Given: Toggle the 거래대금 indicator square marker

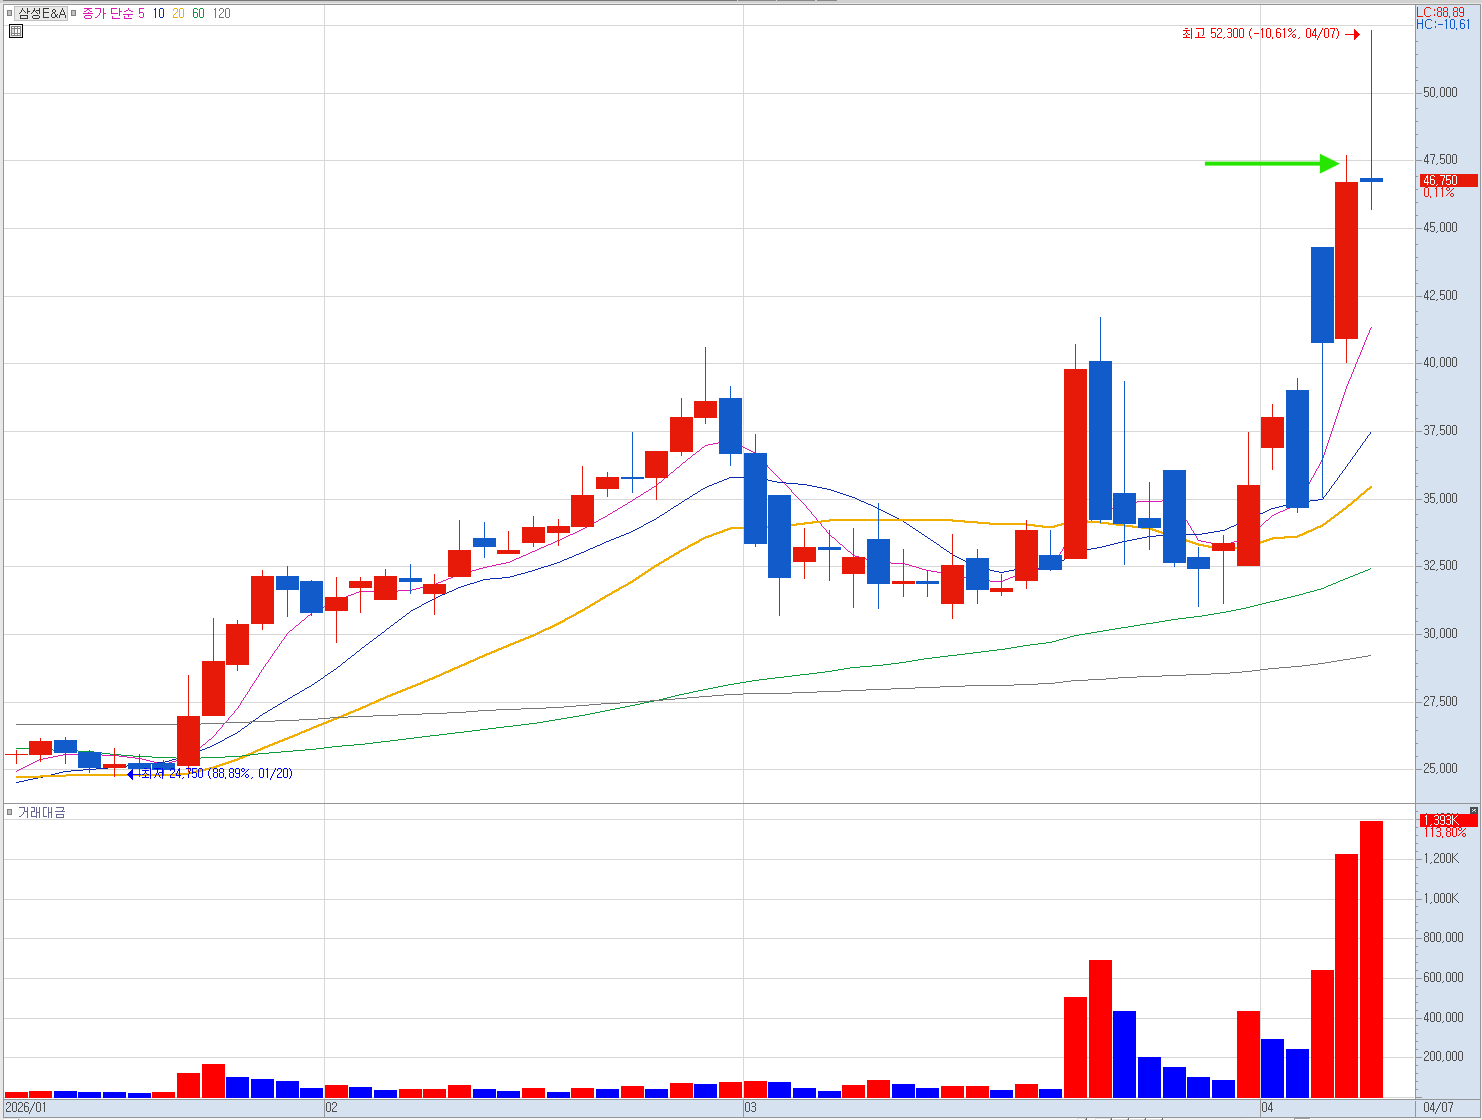Looking at the screenshot, I should [10, 812].
